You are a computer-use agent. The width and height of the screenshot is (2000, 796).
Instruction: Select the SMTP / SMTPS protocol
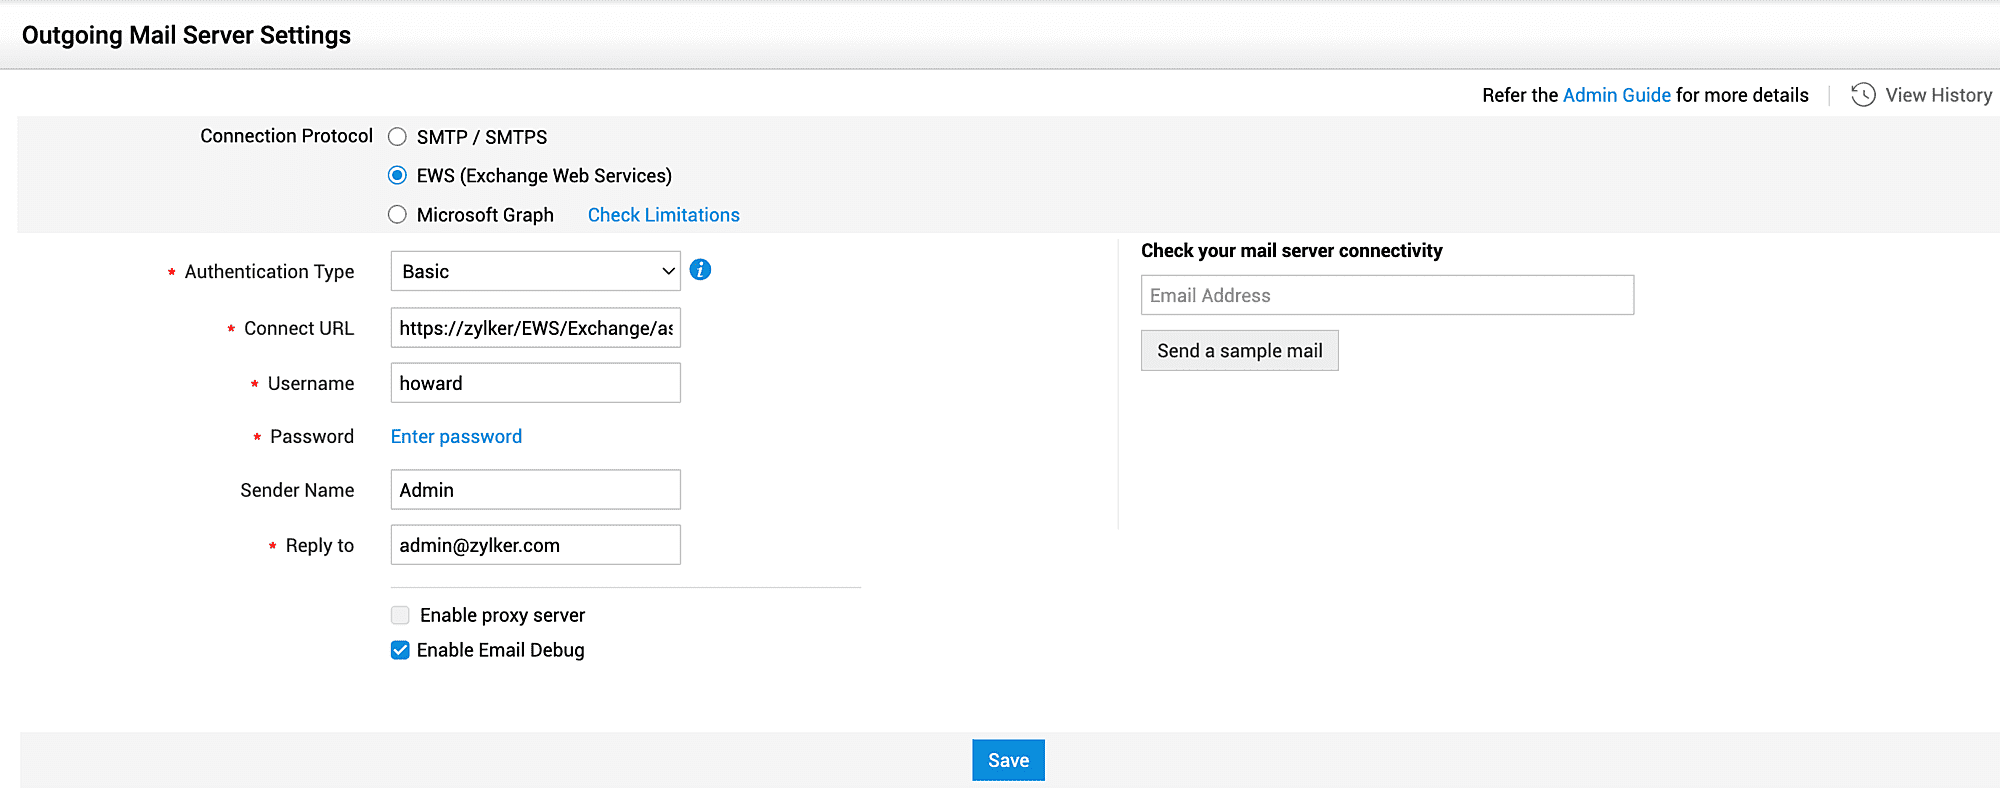click(x=398, y=137)
